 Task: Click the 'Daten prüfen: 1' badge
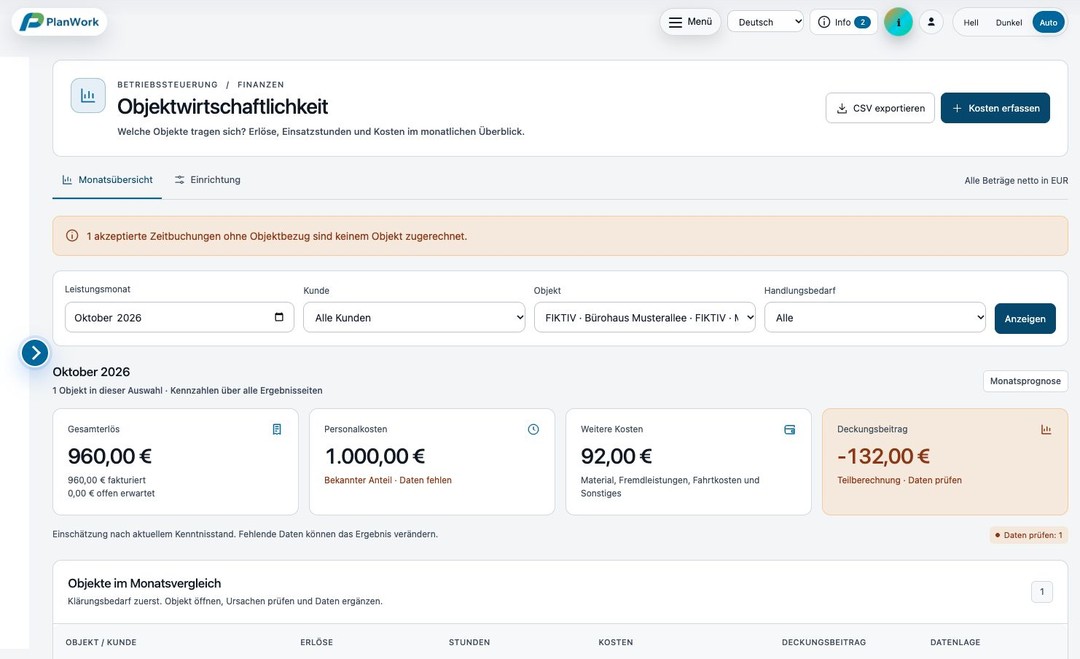(1029, 535)
